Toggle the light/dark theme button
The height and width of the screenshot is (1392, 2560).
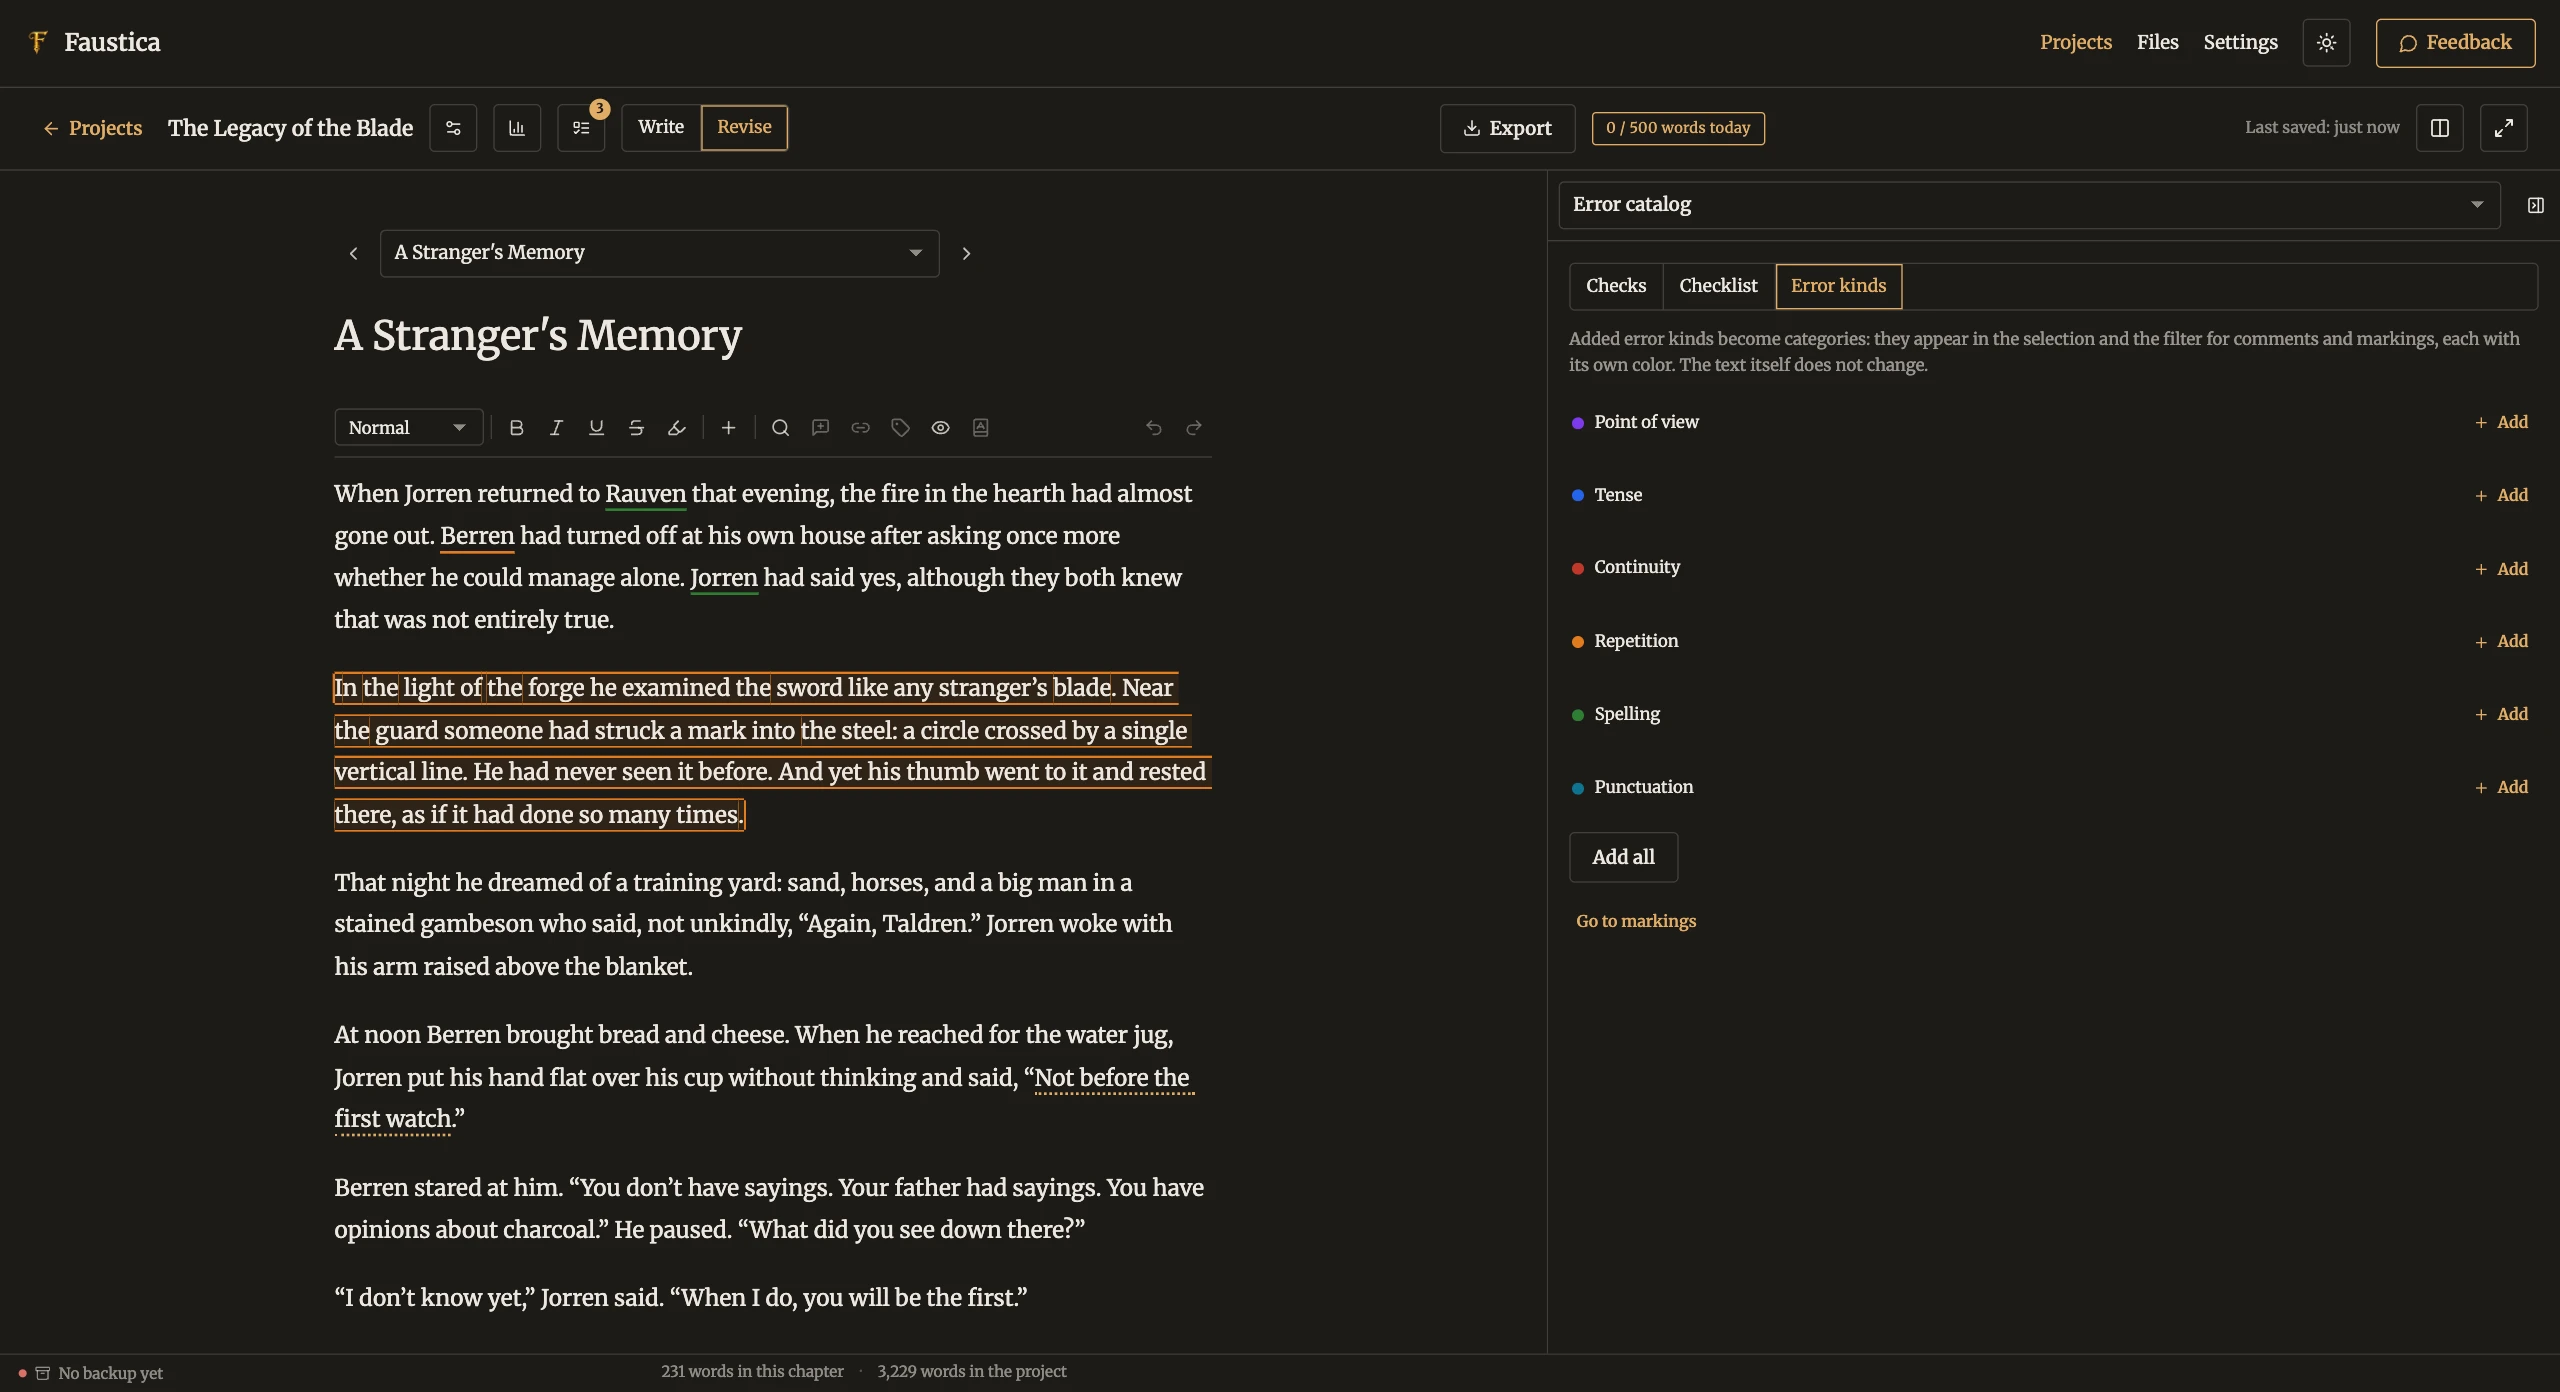click(2326, 43)
